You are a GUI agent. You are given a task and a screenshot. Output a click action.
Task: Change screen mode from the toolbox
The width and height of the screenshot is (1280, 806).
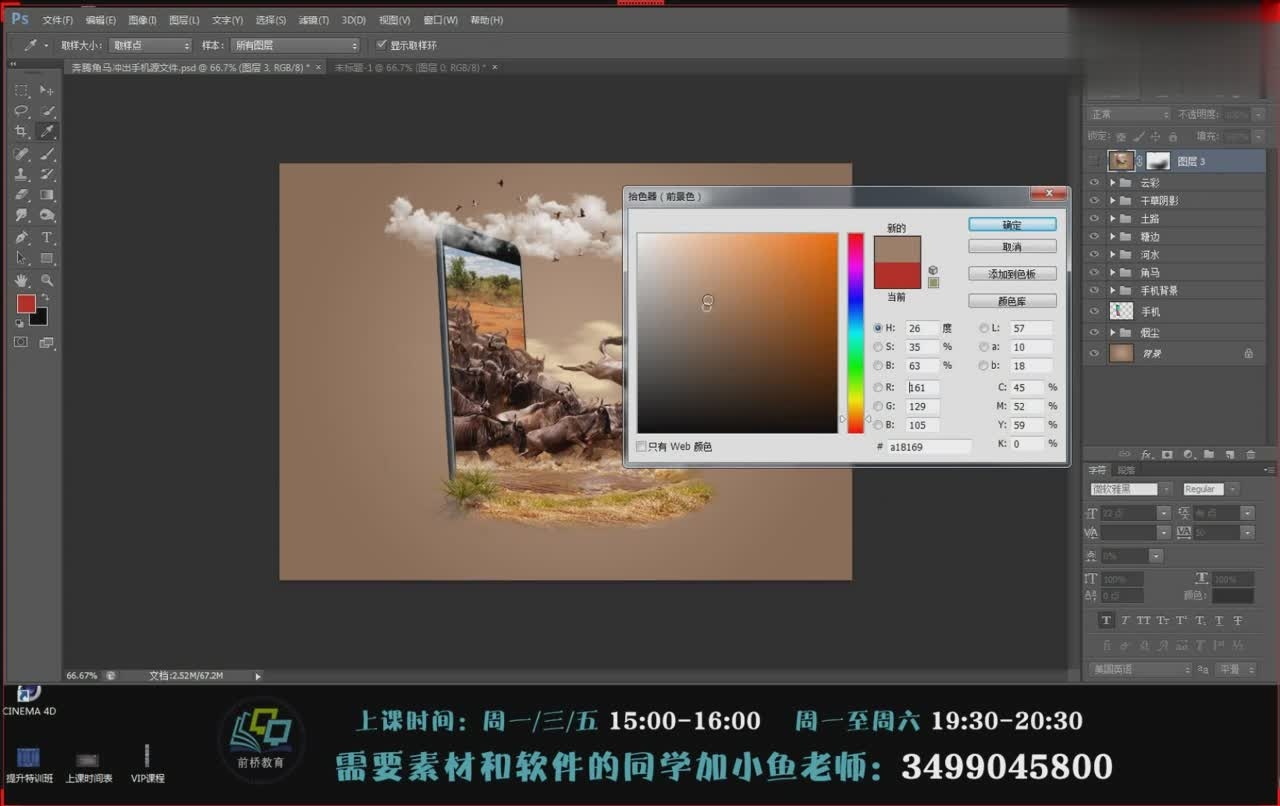[x=46, y=343]
